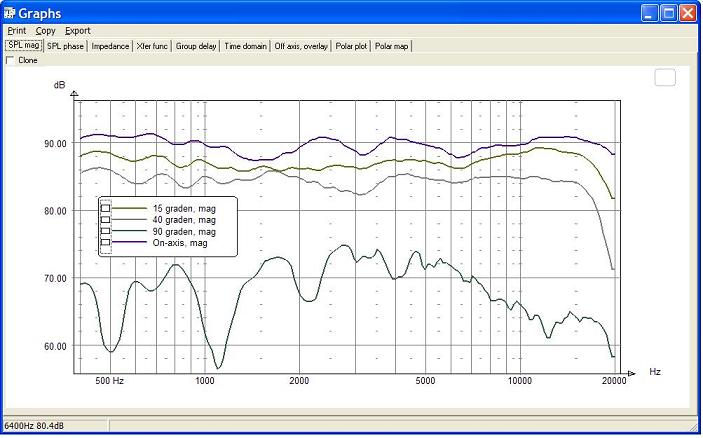Click the 80.00 dB axis label
703x438 pixels.
coord(55,211)
